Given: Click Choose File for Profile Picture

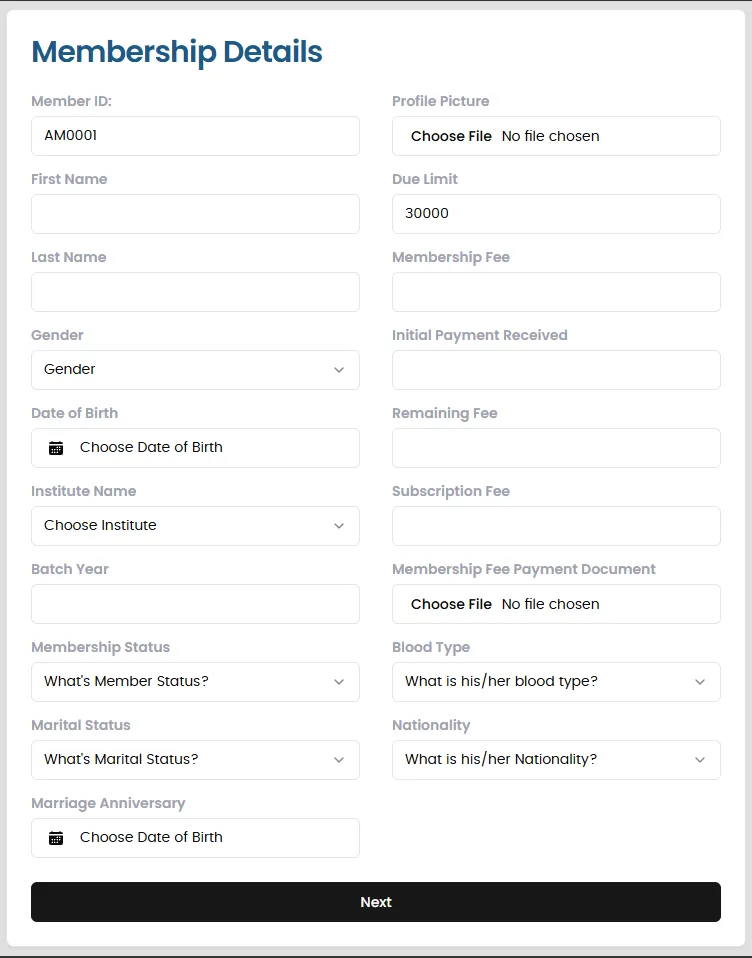Looking at the screenshot, I should 451,136.
